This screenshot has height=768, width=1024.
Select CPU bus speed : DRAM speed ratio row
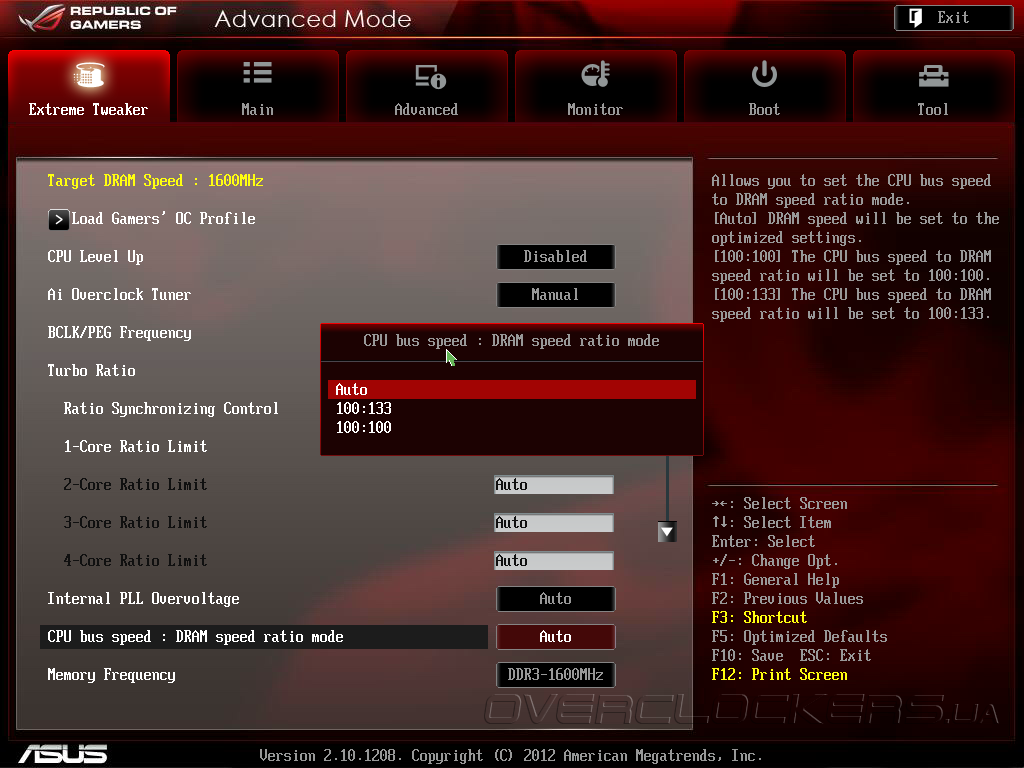click(x=264, y=637)
